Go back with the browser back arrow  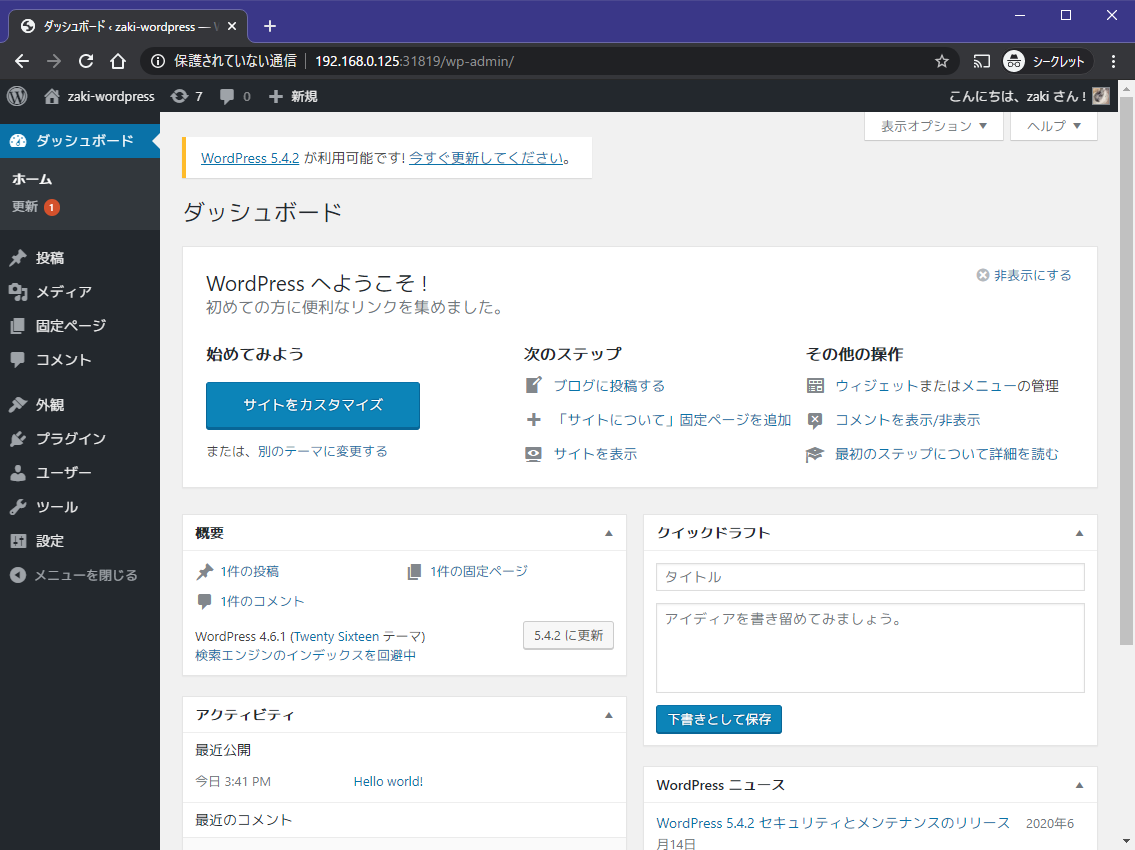22,62
